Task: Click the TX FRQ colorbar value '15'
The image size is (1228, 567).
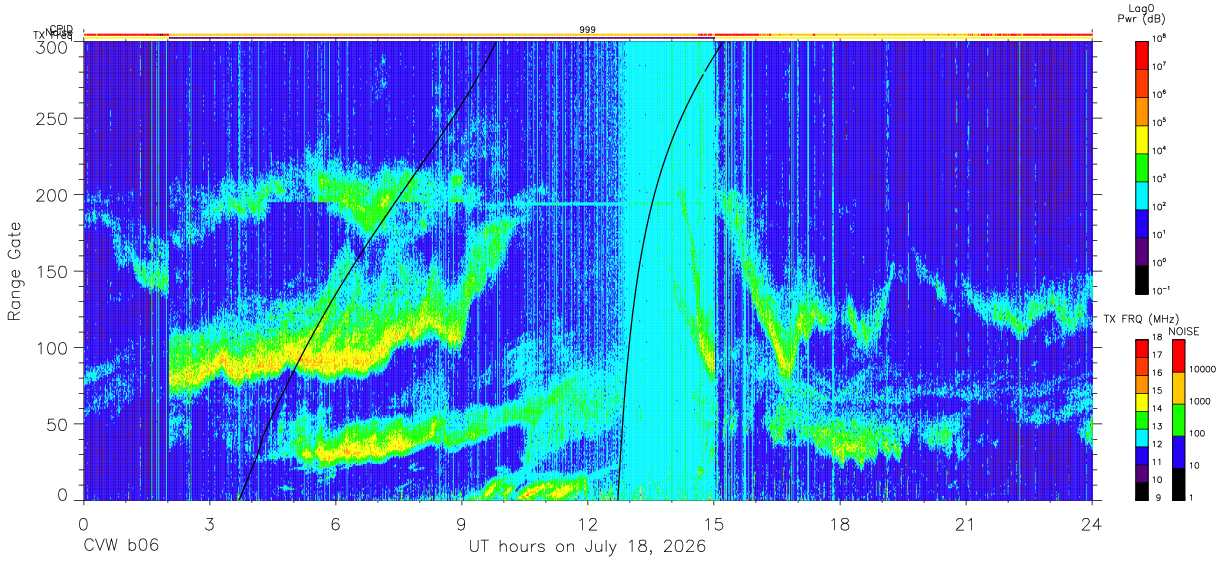Action: pyautogui.click(x=1157, y=390)
